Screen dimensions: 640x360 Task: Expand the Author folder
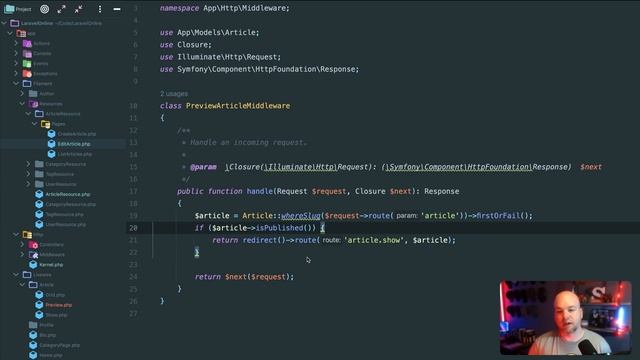(22, 93)
